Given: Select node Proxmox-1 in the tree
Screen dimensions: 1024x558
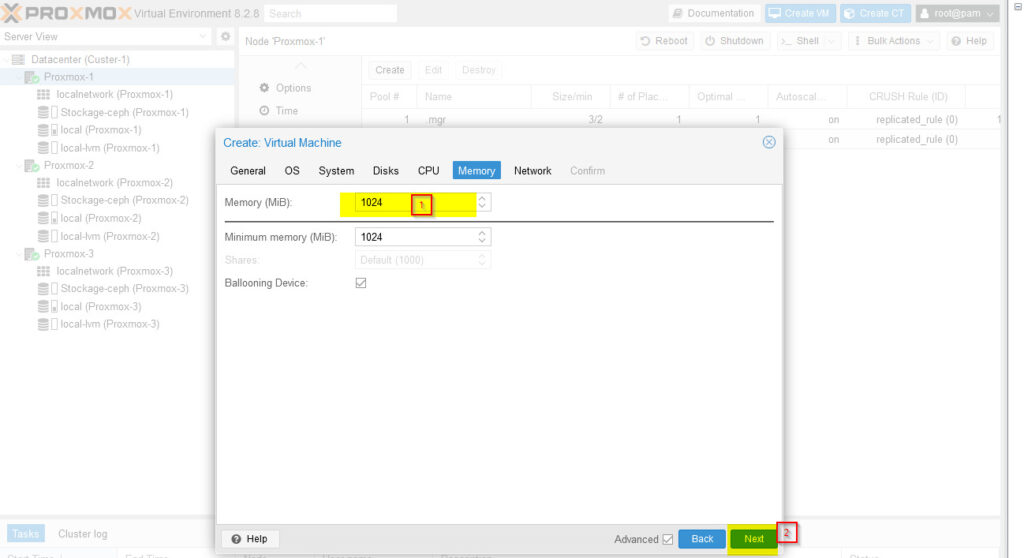Looking at the screenshot, I should pos(69,77).
